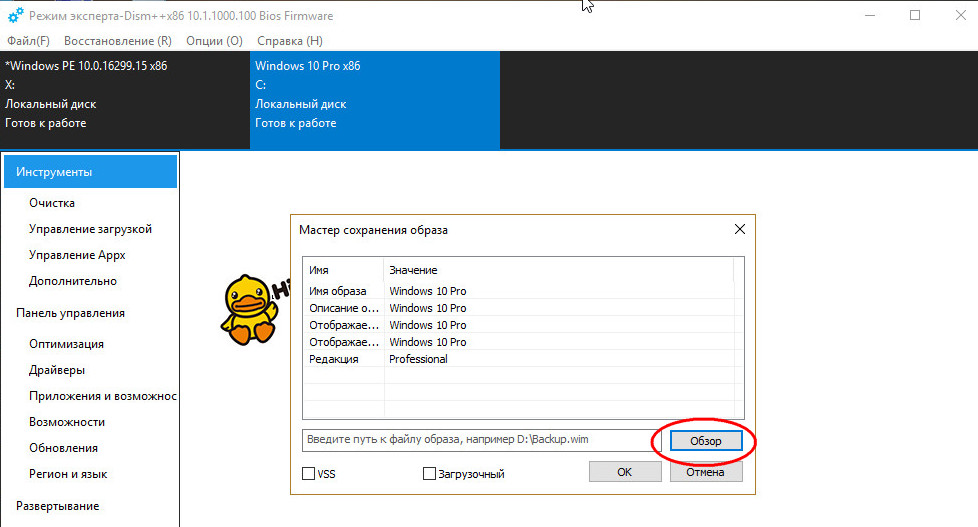The width and height of the screenshot is (978, 527).
Task: Open the Восстановление (R) menu
Action: click(x=117, y=41)
